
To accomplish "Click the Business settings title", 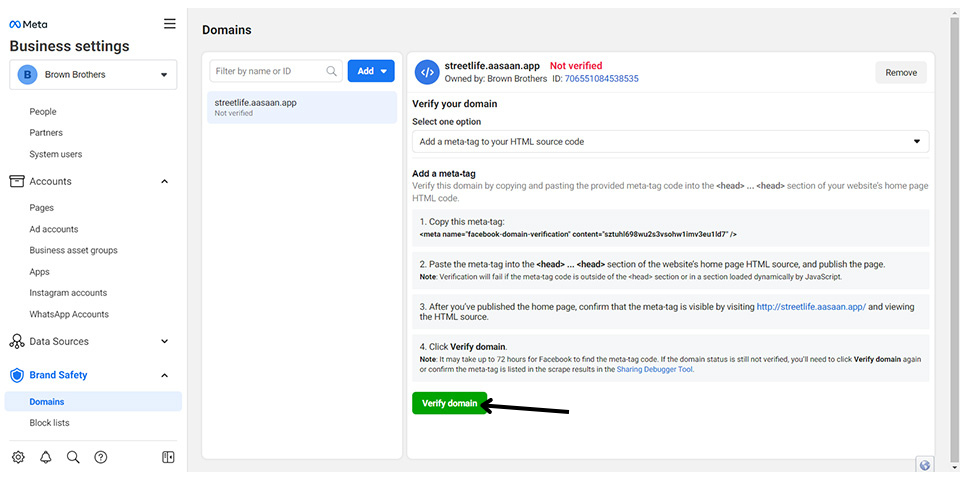I will [x=70, y=47].
